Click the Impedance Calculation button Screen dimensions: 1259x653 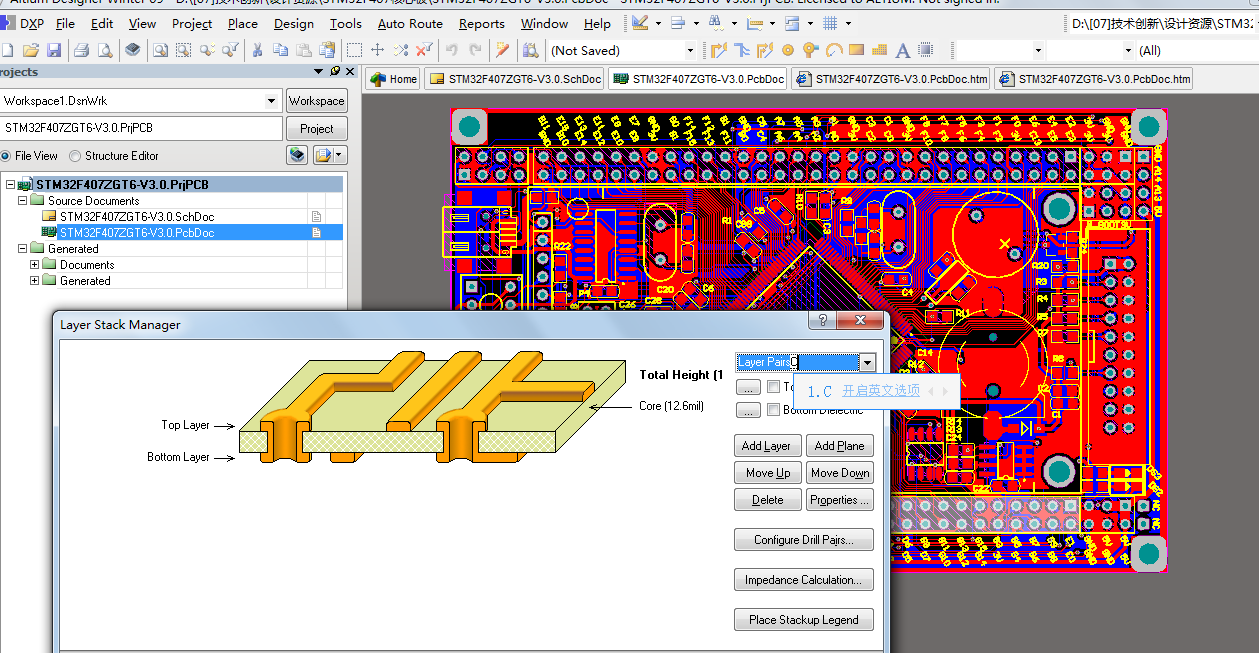804,580
